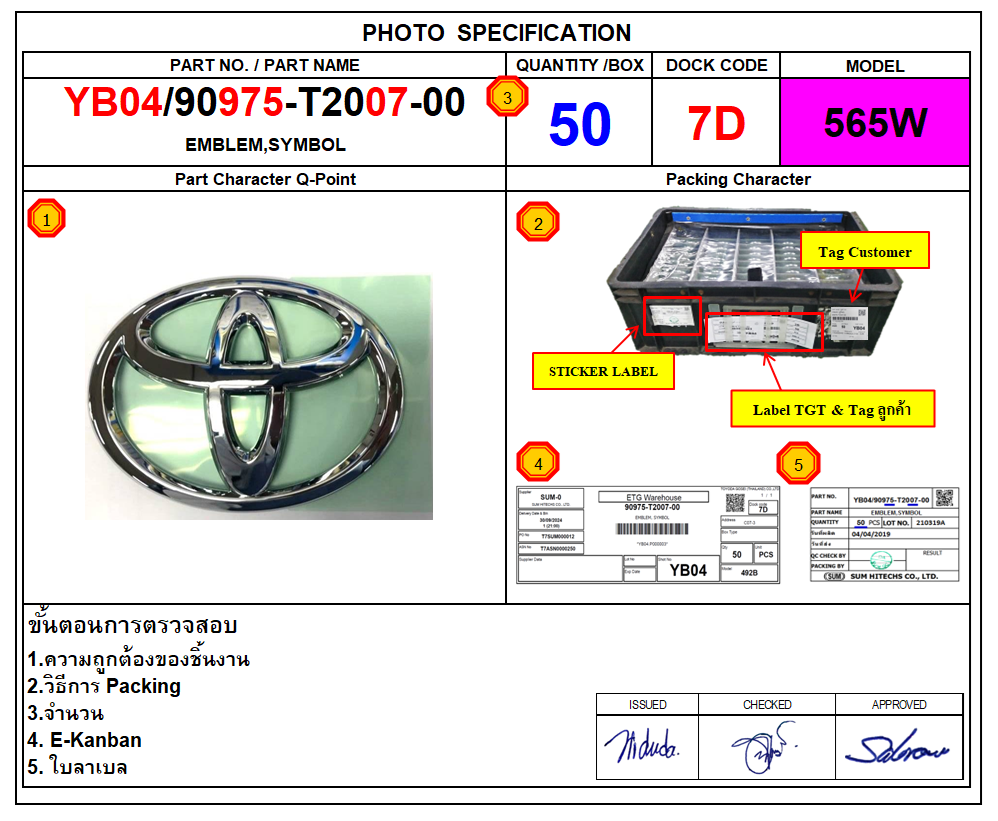The image size is (998, 821).
Task: Click the DOCK CODE column header
Action: click(x=716, y=65)
